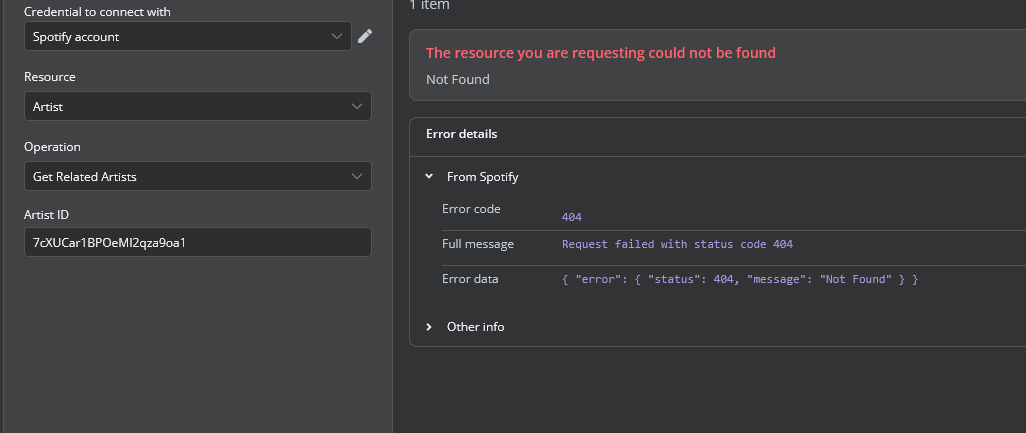Open the Resource dropdown showing Artist
Viewport: 1026px width, 433px height.
198,106
